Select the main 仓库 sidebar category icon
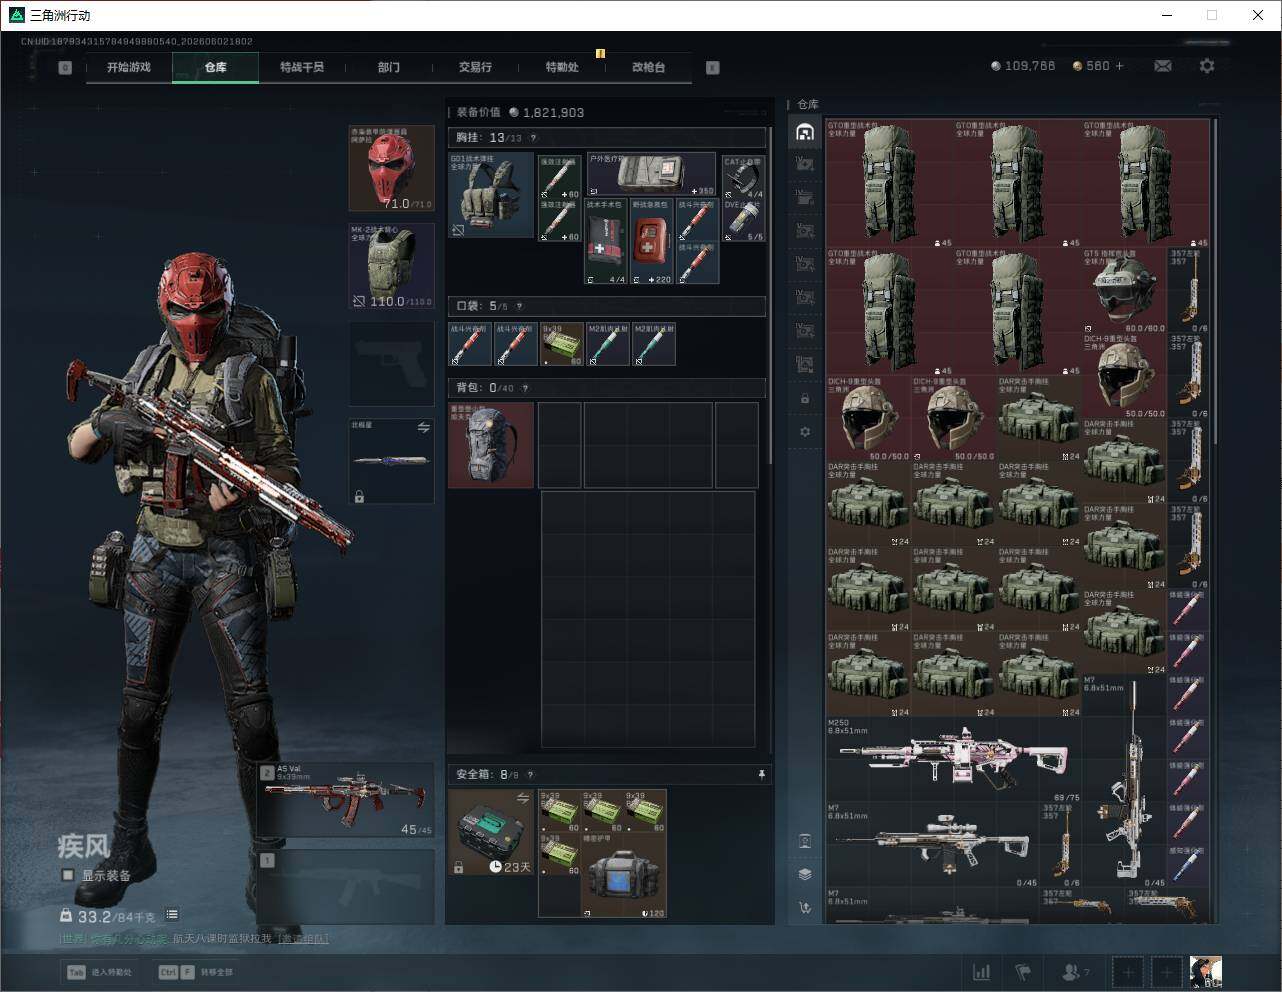This screenshot has height=992, width=1282. (805, 132)
